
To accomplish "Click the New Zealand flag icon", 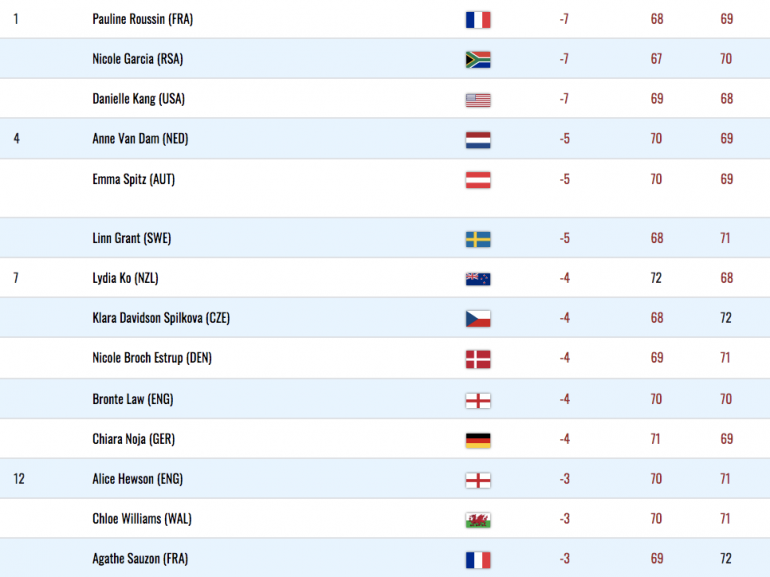I will [478, 279].
